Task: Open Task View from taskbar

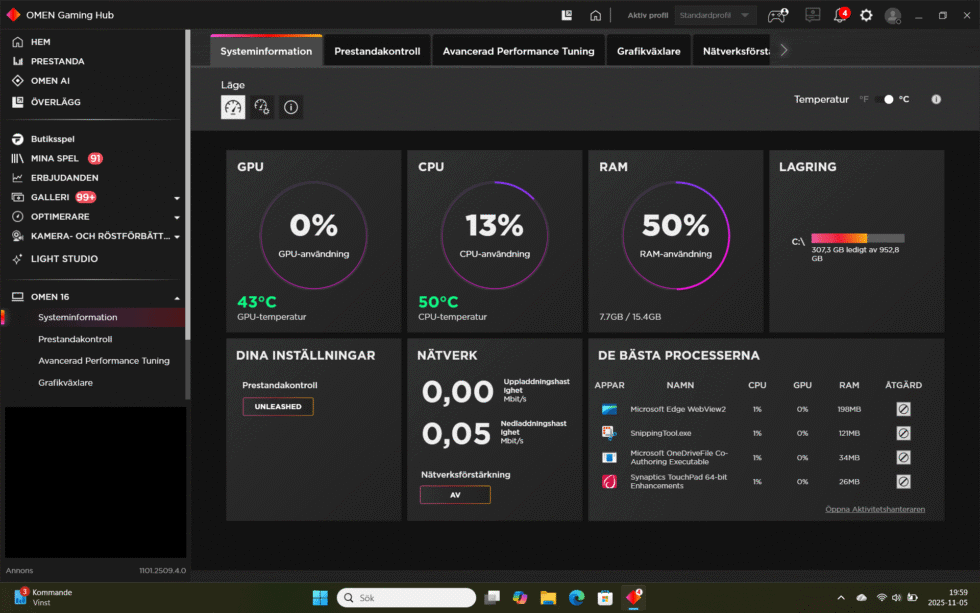Action: click(492, 598)
